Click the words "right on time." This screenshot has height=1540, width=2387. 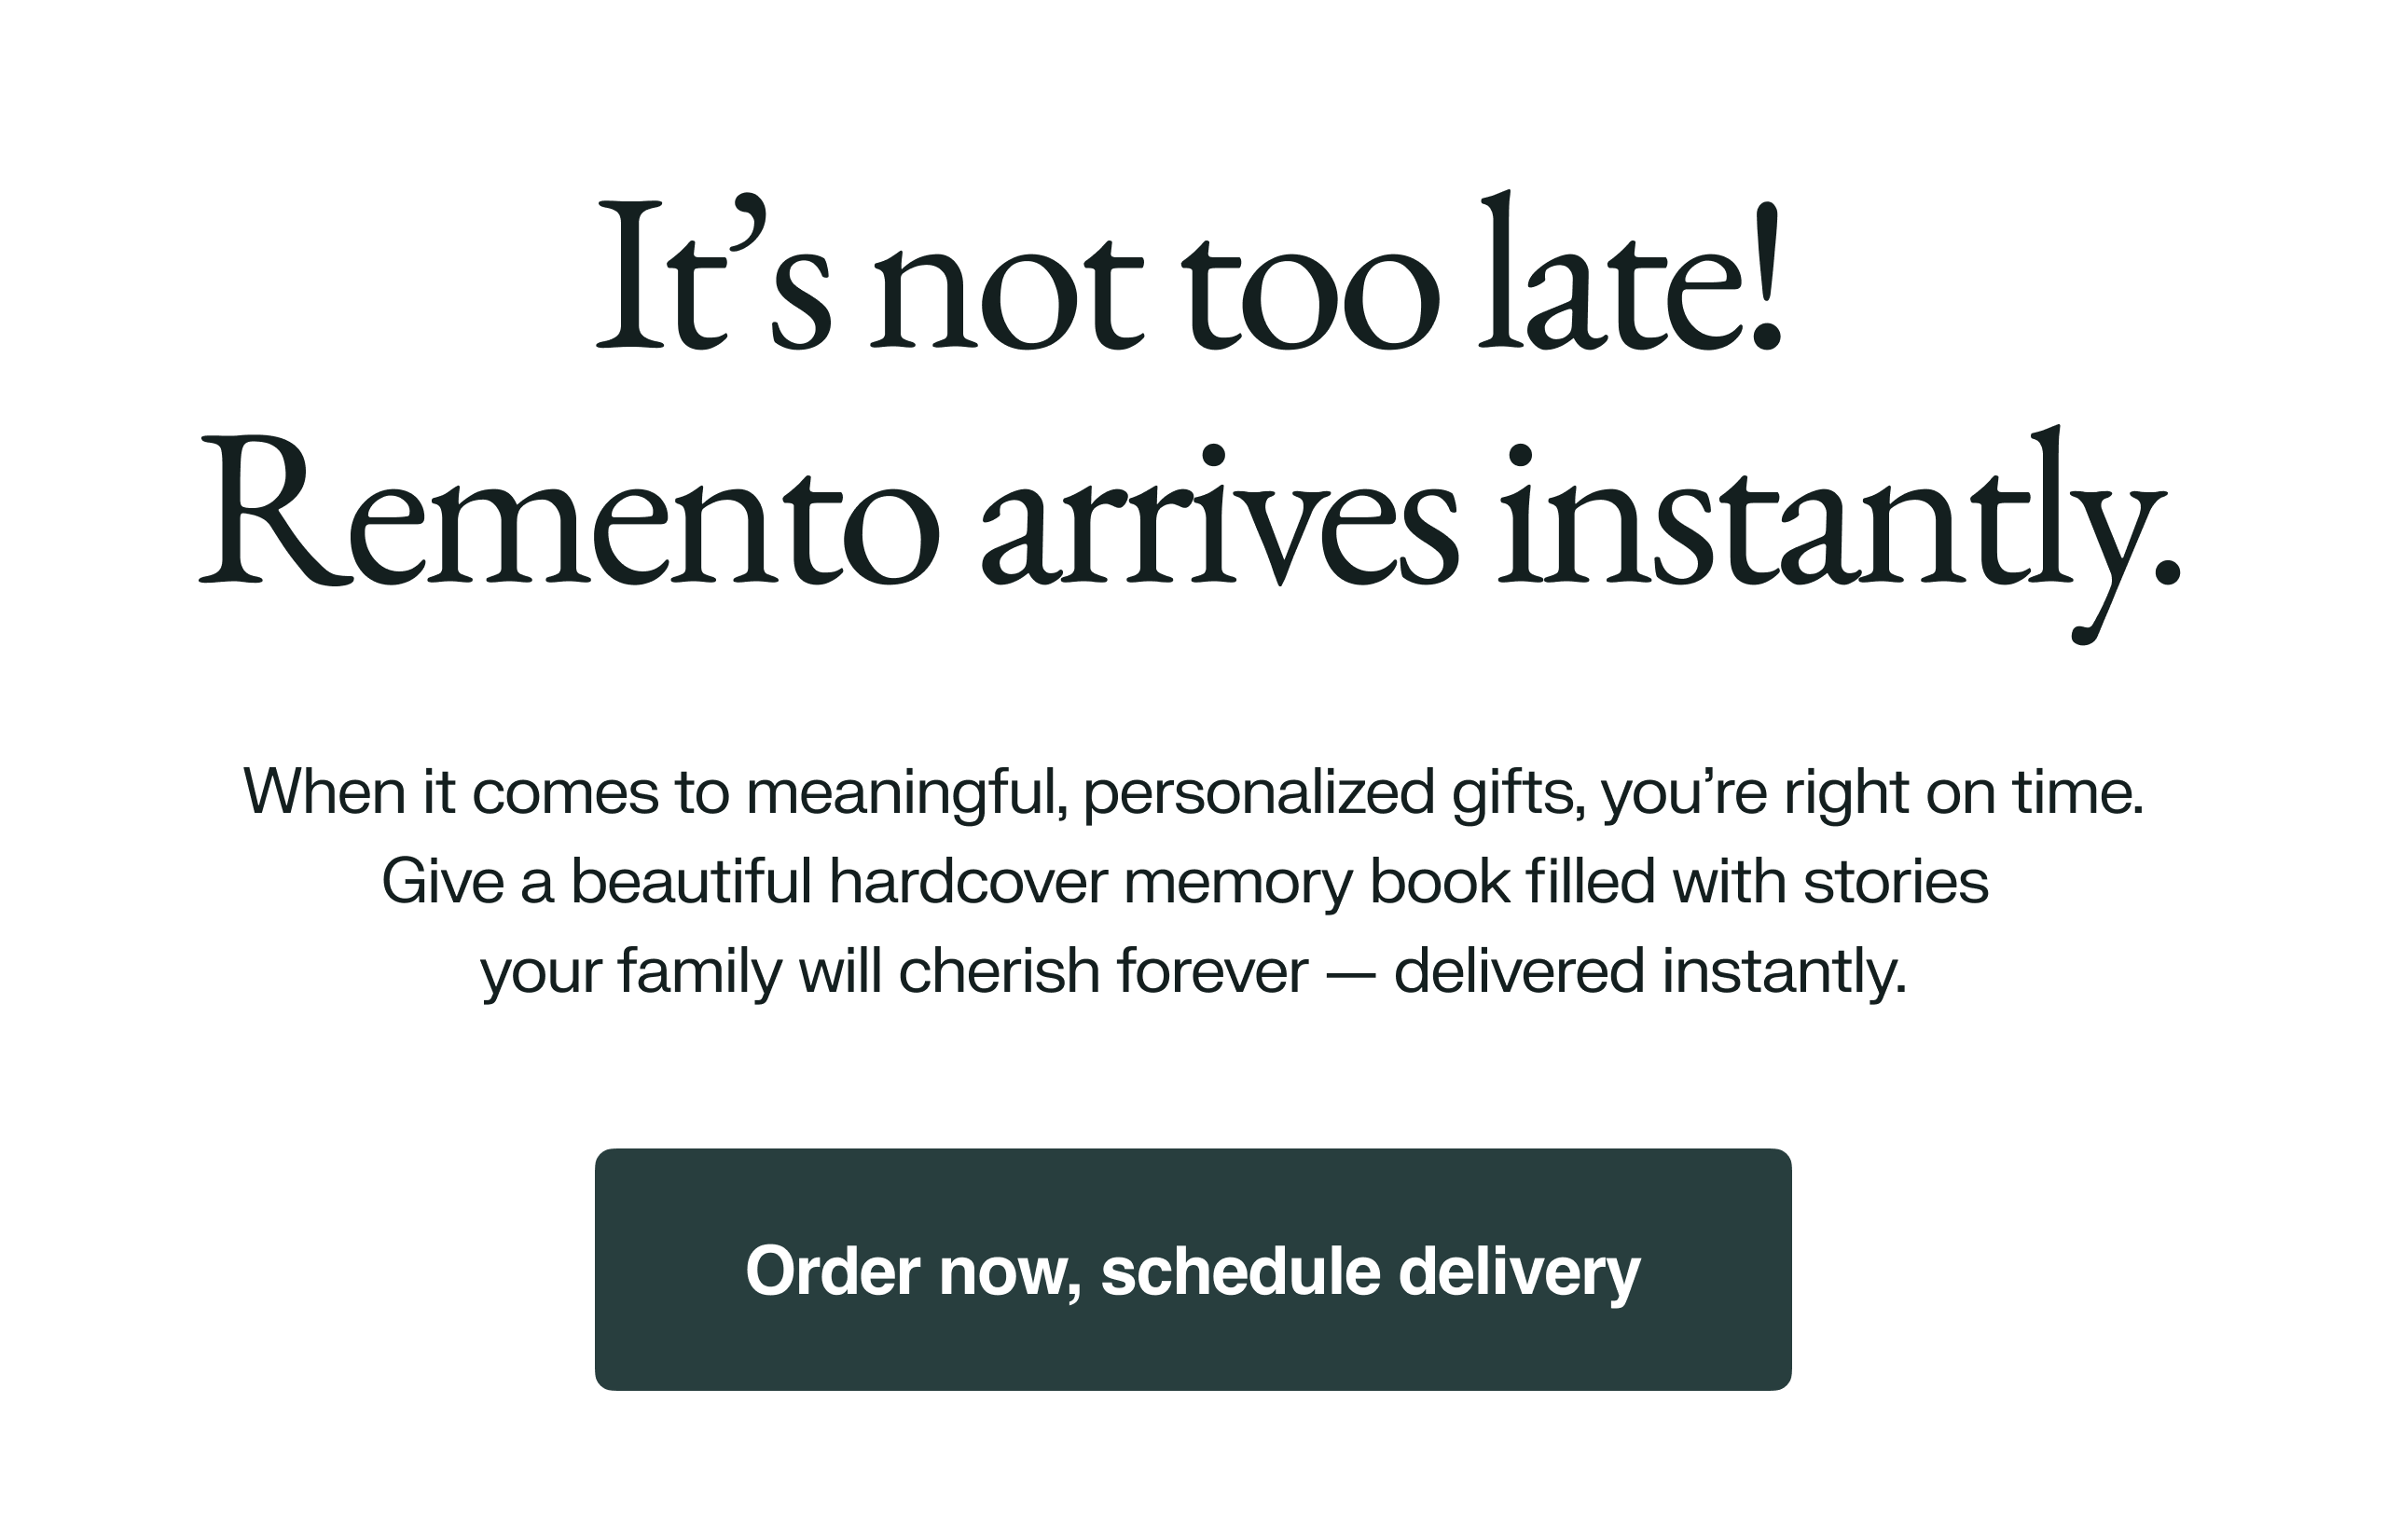[1964, 792]
